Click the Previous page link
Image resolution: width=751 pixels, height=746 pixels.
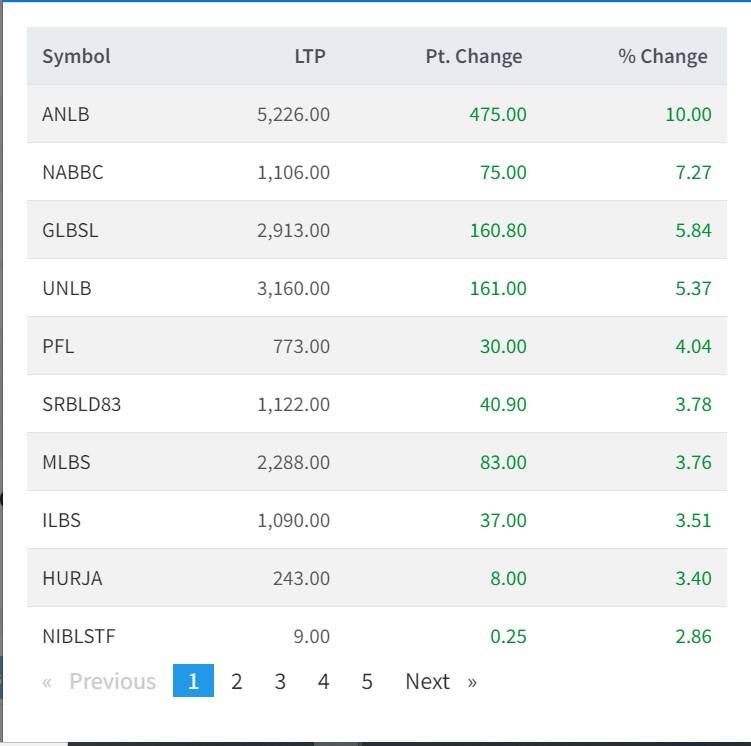pos(100,681)
